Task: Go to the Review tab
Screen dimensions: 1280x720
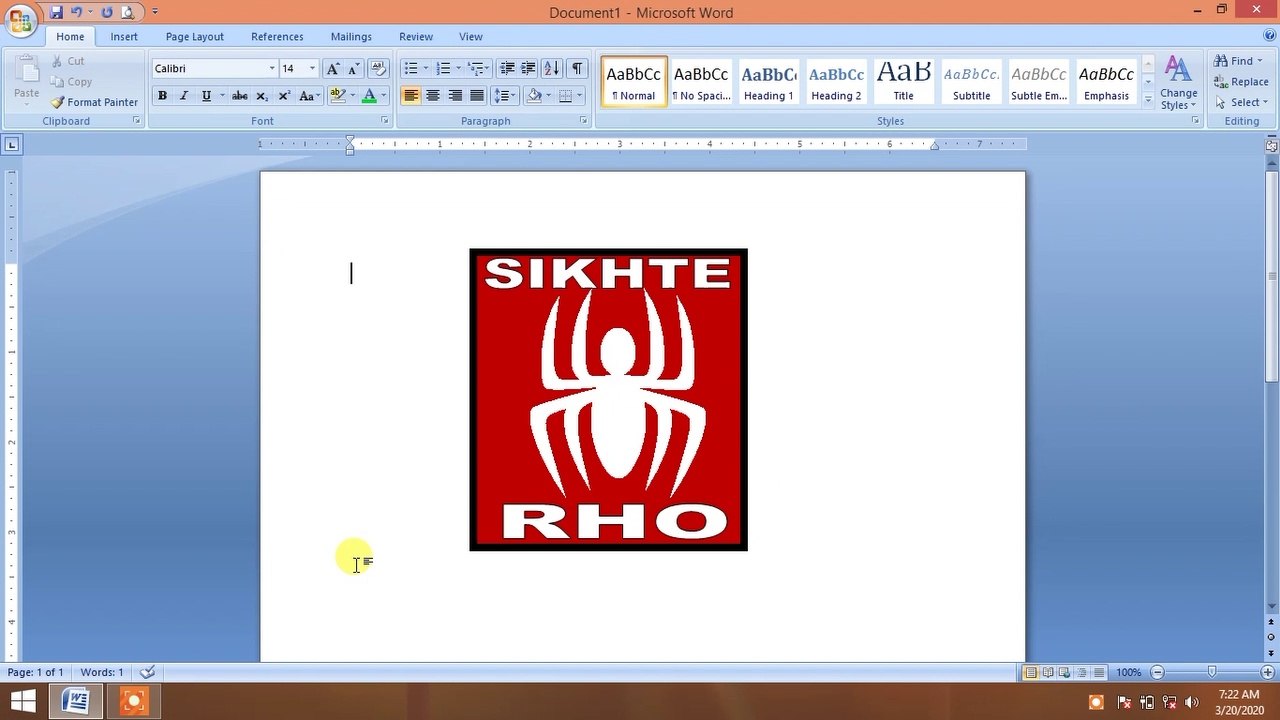Action: [x=416, y=37]
